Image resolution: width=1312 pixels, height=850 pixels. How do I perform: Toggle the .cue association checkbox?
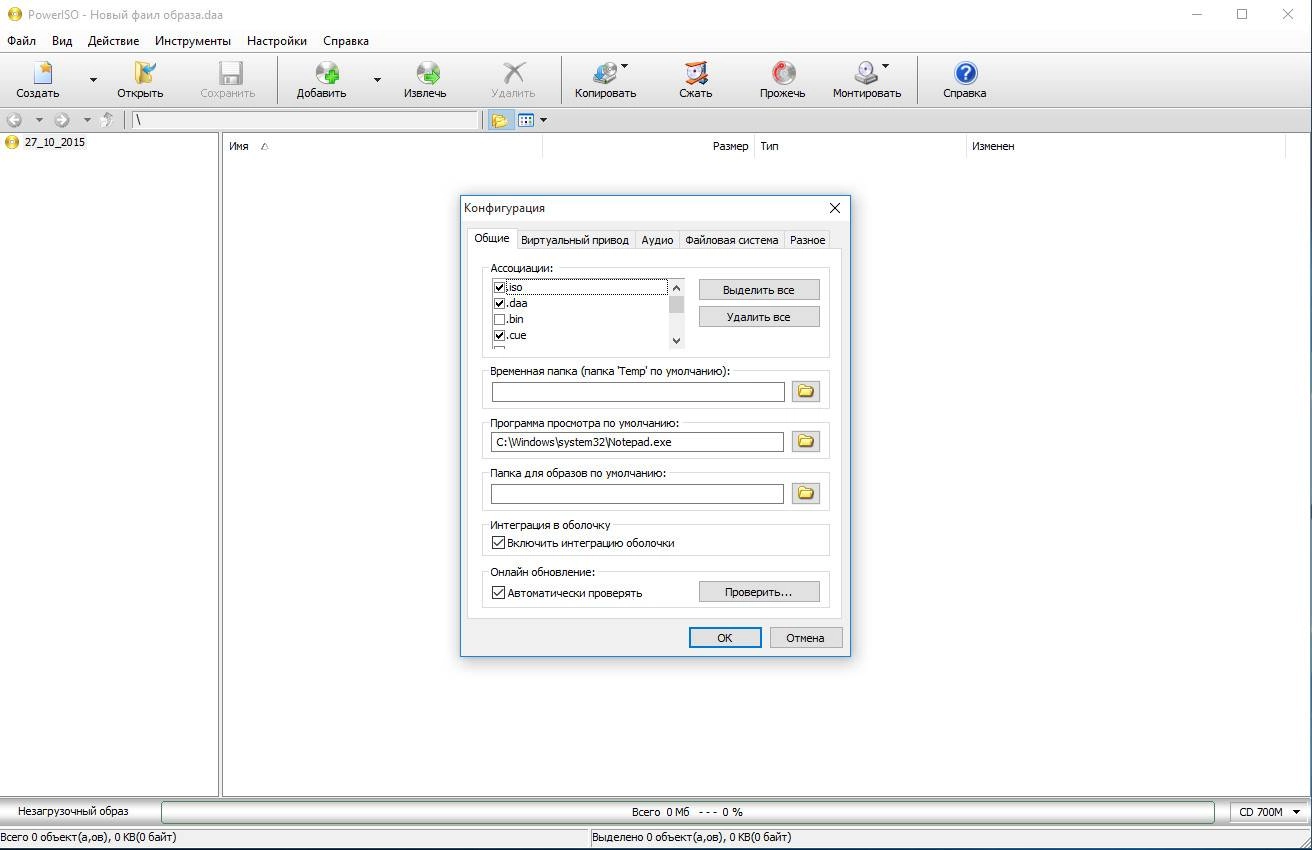coord(499,335)
